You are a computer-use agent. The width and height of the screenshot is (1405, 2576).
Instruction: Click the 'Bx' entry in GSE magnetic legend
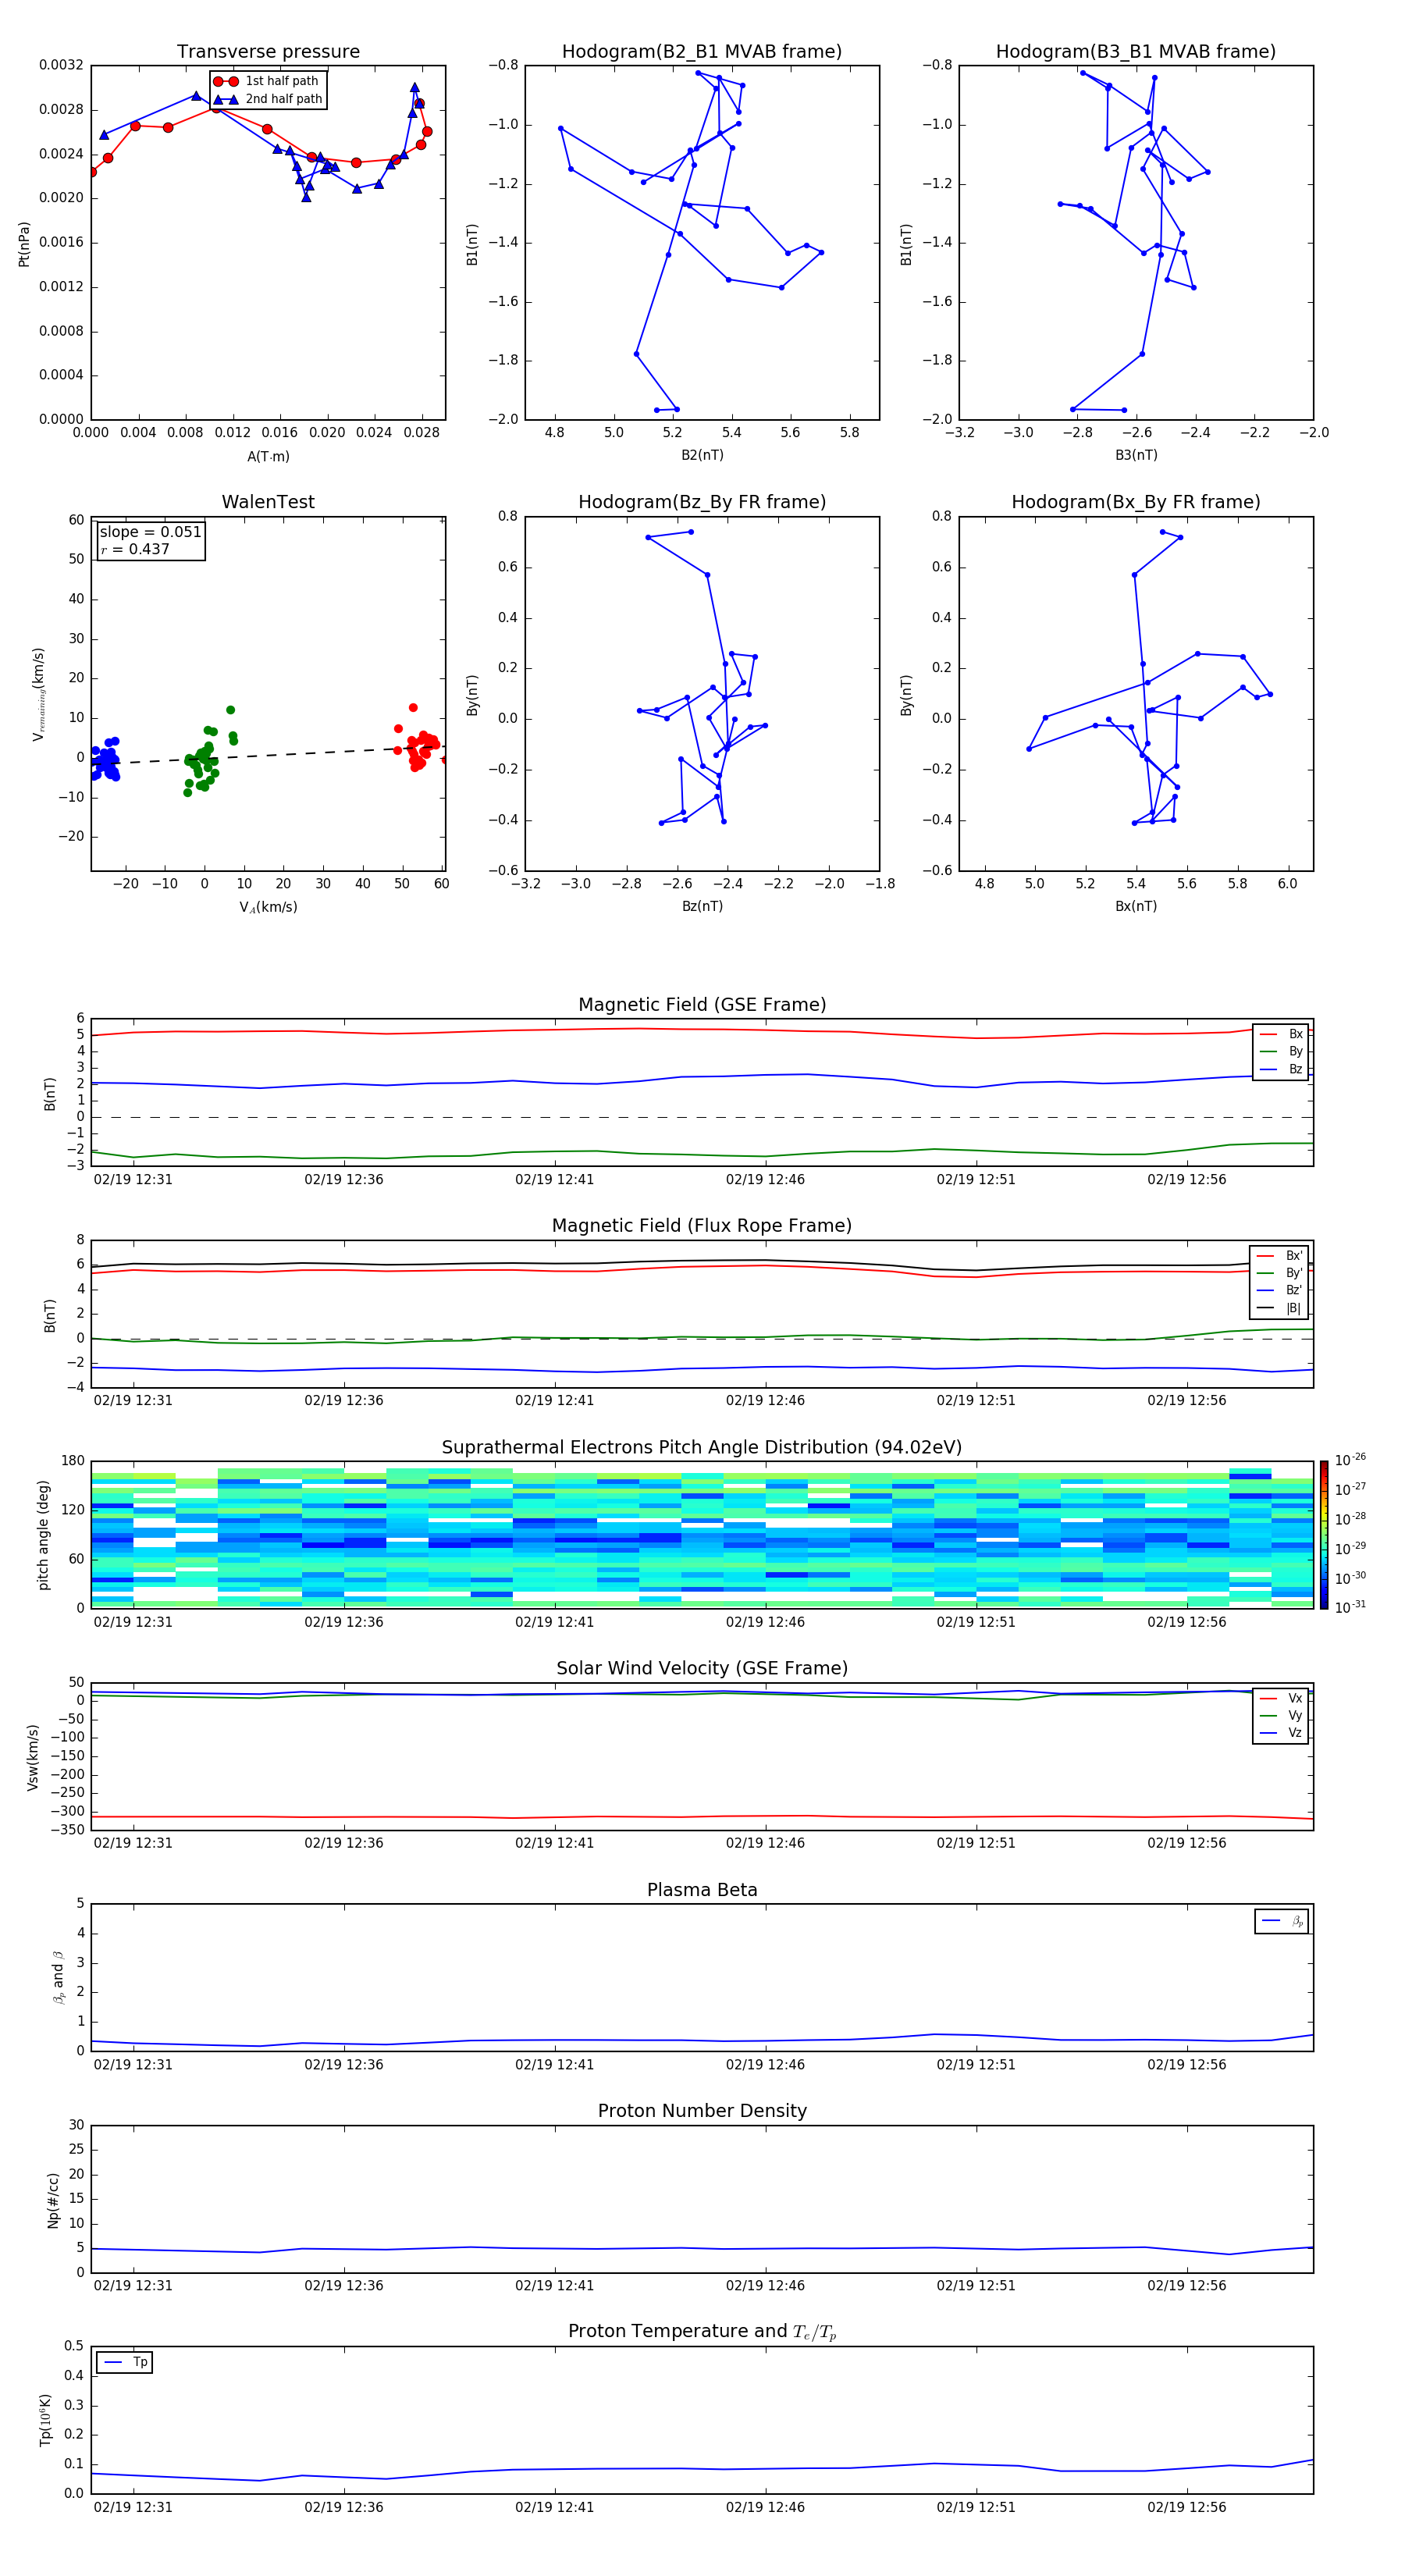click(x=1282, y=1034)
